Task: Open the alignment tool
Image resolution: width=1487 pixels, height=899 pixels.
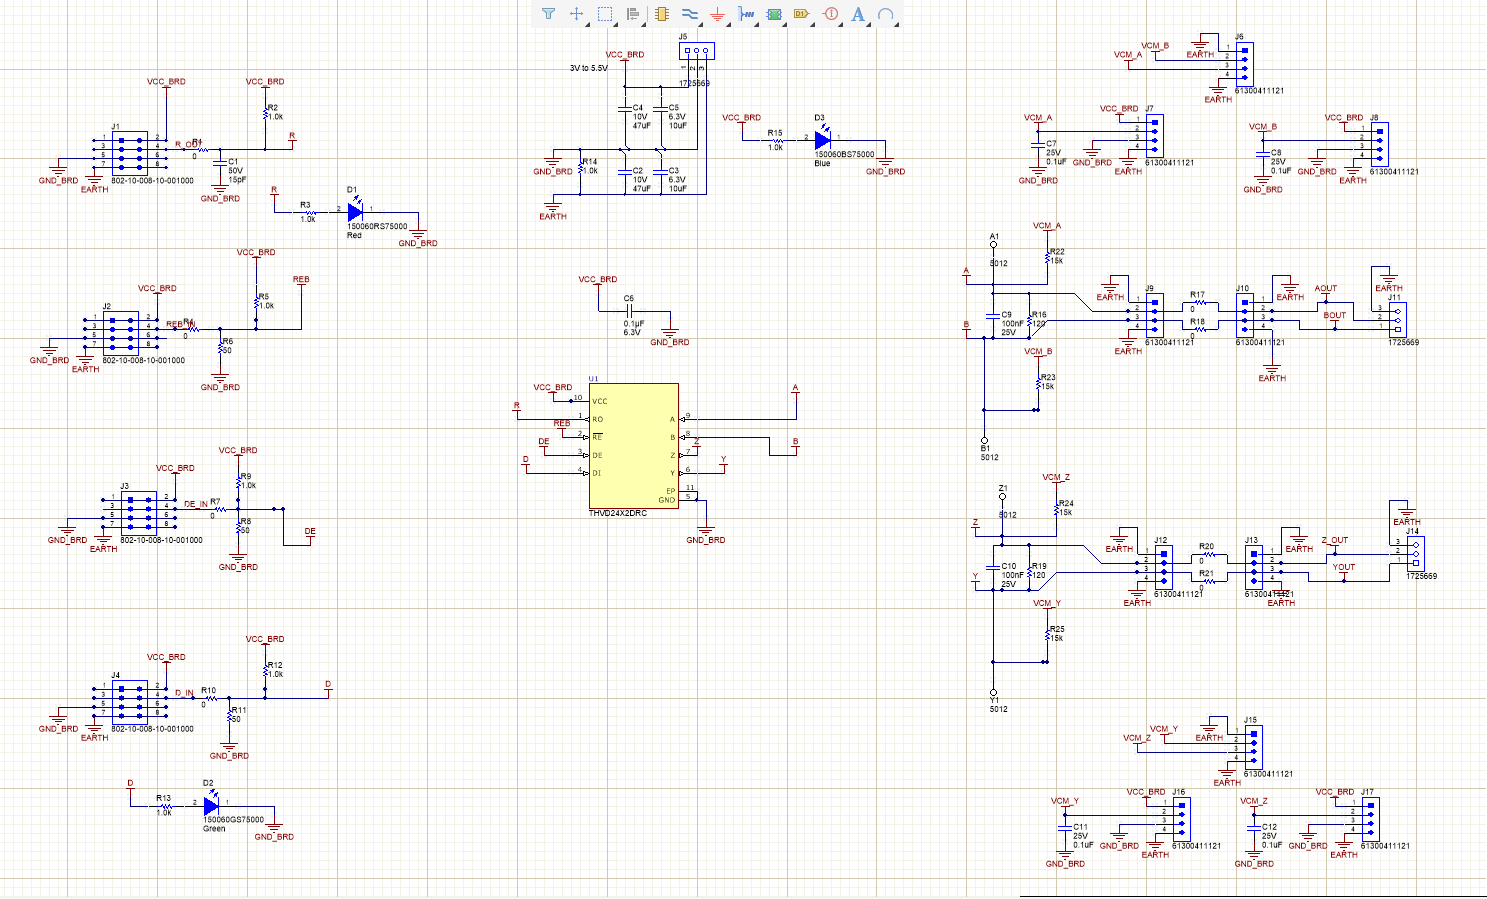Action: pyautogui.click(x=632, y=14)
